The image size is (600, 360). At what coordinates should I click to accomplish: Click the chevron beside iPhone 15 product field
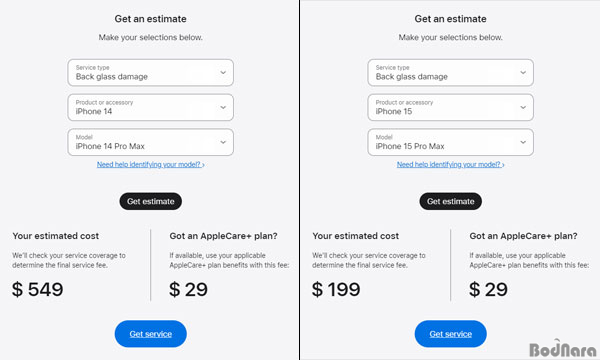pyautogui.click(x=523, y=107)
